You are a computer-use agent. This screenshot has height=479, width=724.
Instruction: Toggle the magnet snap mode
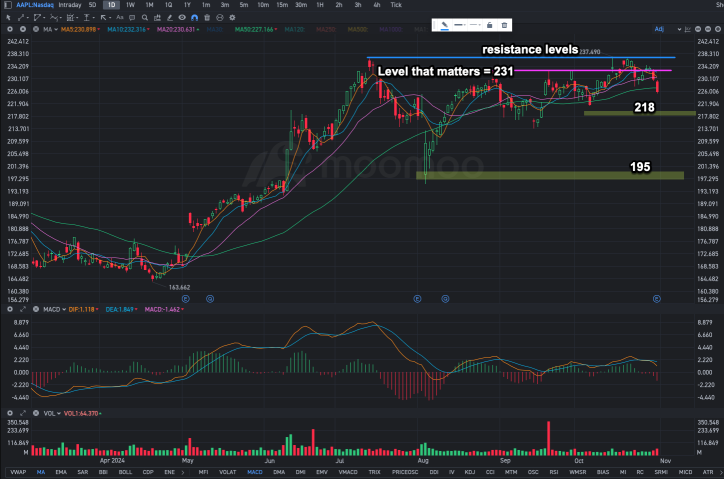pyautogui.click(x=194, y=18)
